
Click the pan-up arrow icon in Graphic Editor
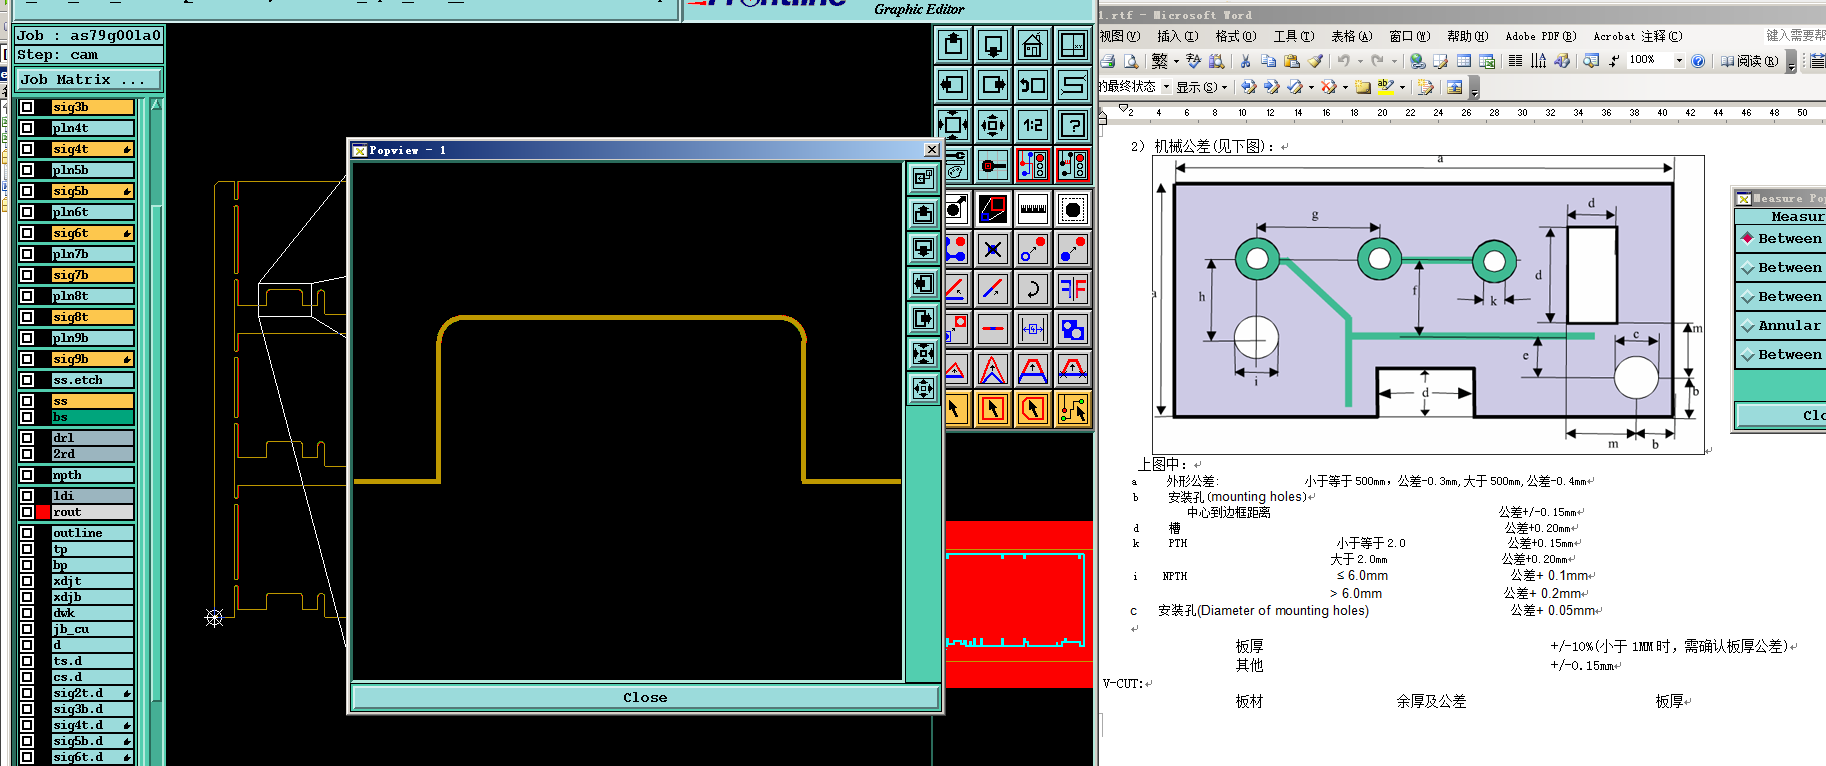[953, 45]
